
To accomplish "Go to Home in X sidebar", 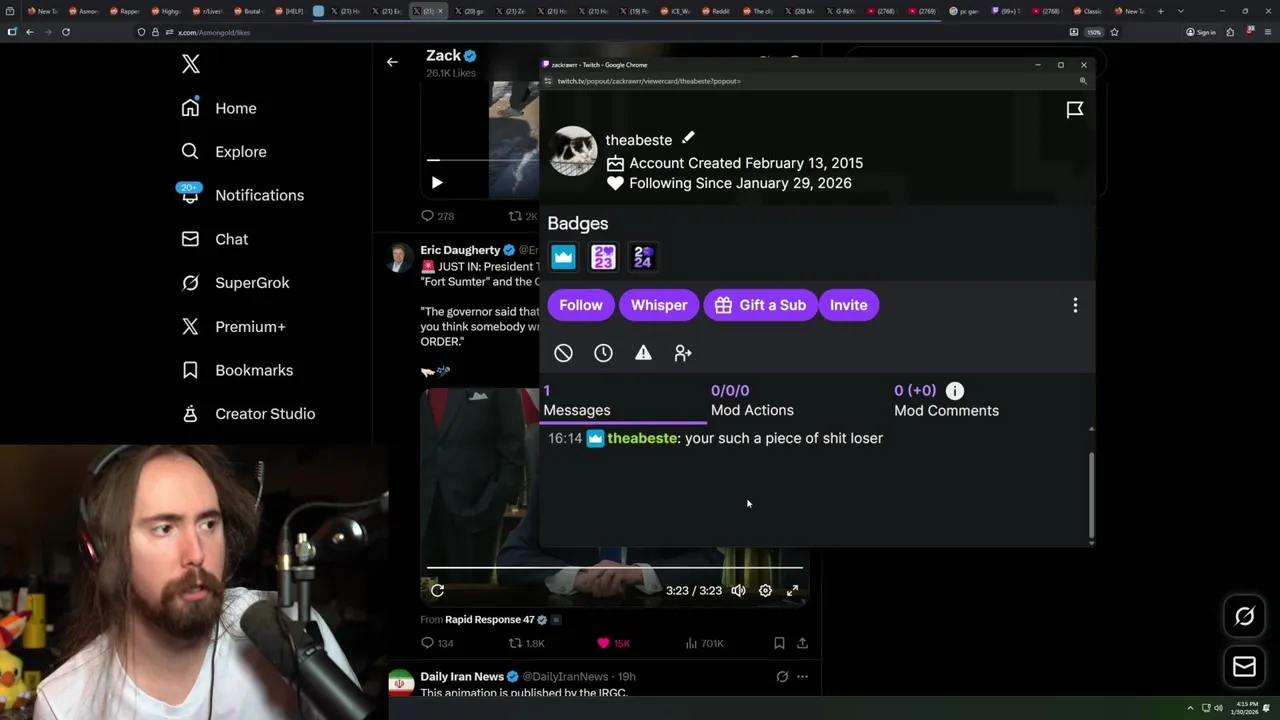I will 219,108.
